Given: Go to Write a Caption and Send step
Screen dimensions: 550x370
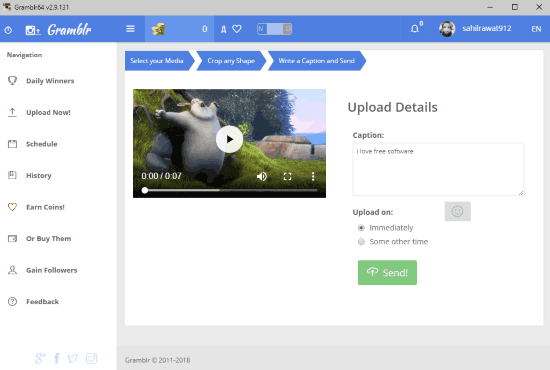Looking at the screenshot, I should [317, 61].
